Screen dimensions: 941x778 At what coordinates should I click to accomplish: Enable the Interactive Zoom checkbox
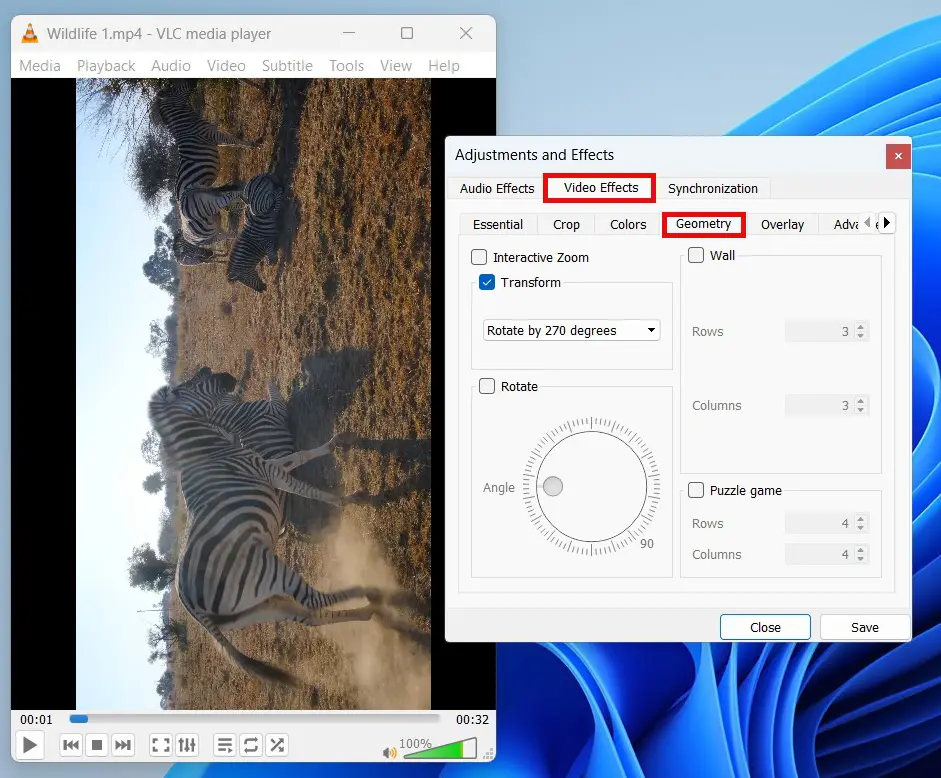pyautogui.click(x=479, y=257)
